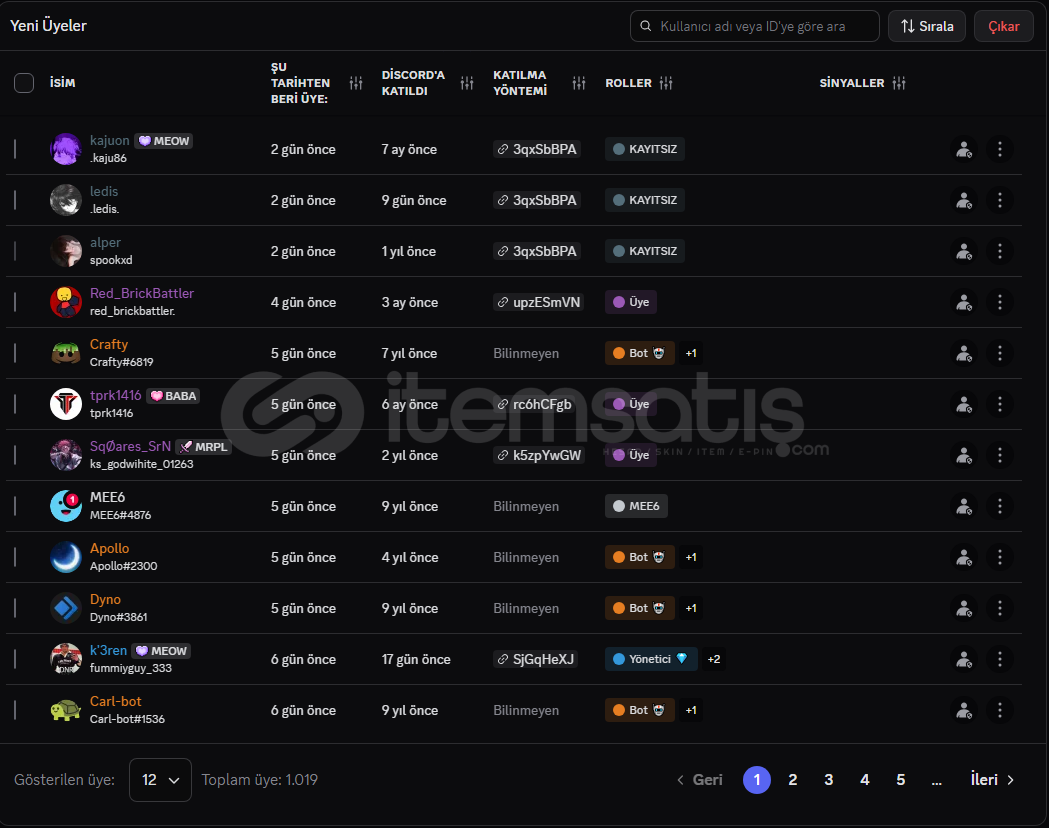The height and width of the screenshot is (828, 1049).
Task: Click moderation view icon for MEE6 row
Action: (963, 506)
